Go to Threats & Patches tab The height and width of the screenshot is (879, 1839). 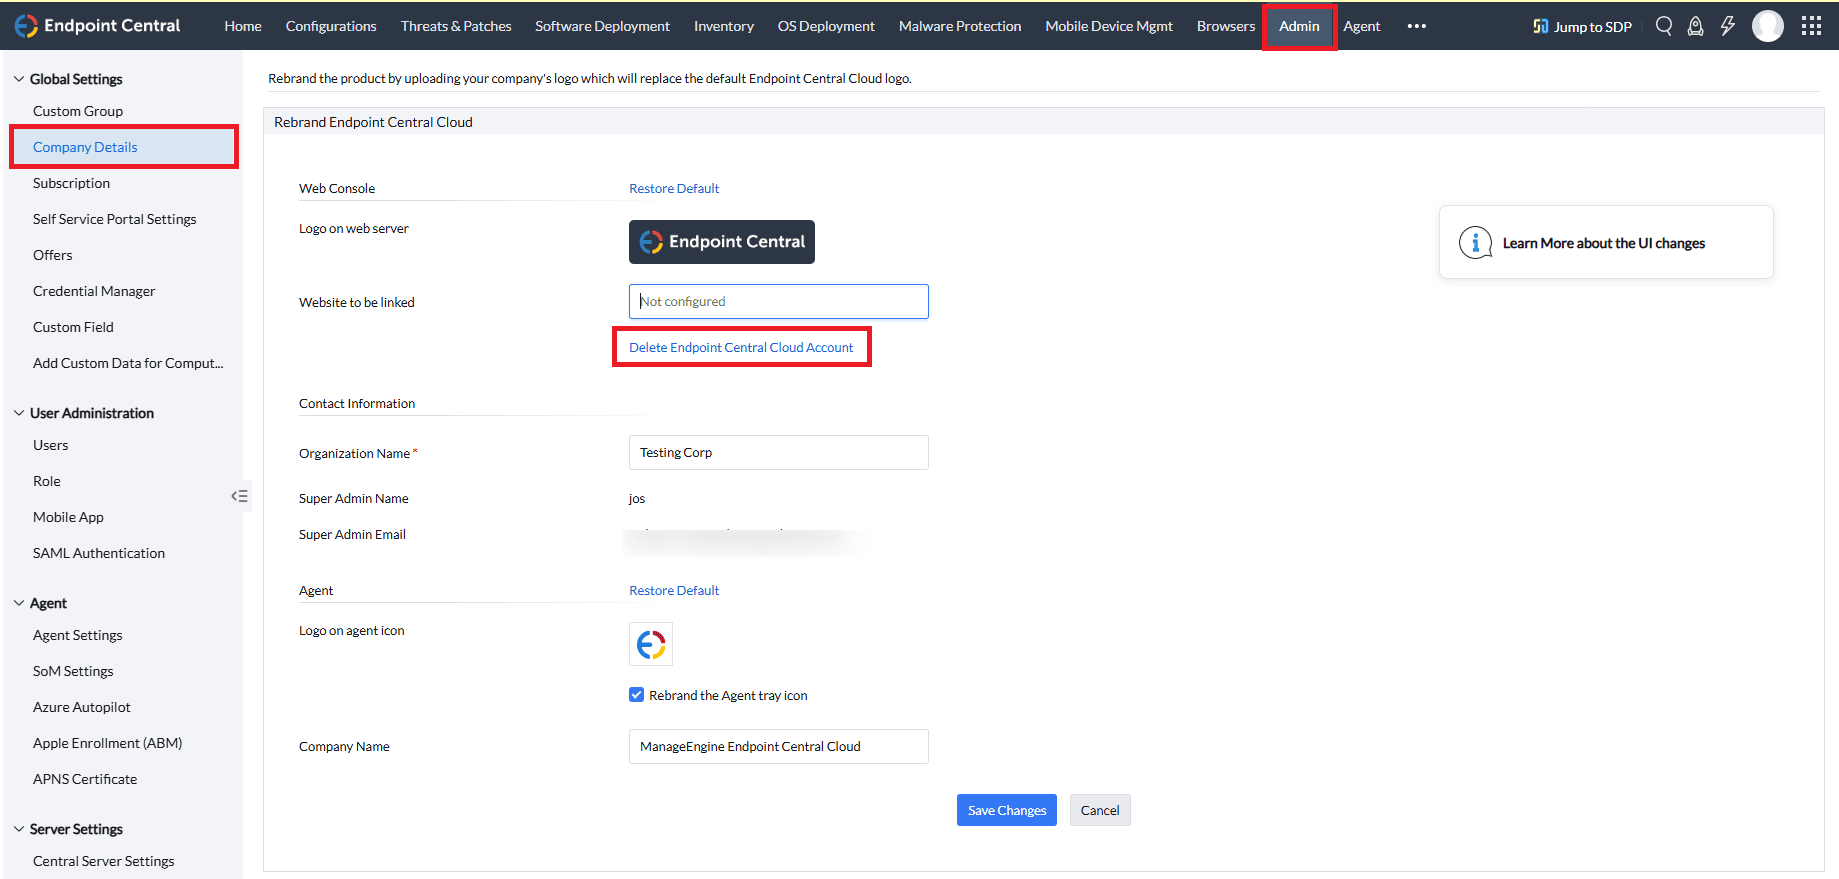[456, 26]
